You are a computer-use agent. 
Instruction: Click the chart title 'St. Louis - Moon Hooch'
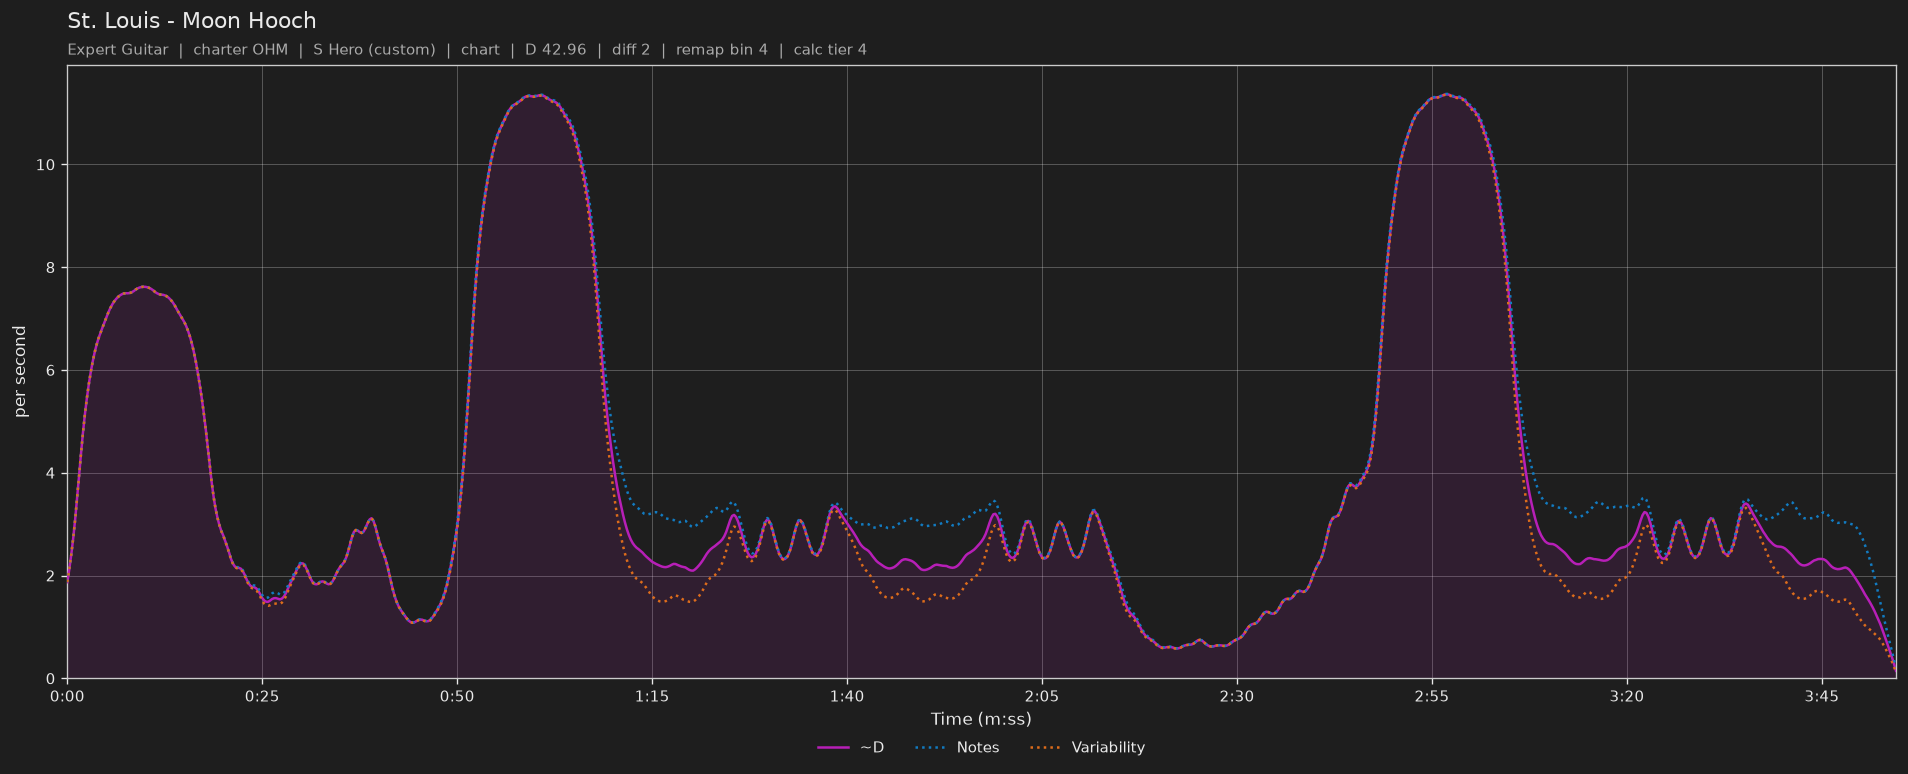[x=192, y=21]
